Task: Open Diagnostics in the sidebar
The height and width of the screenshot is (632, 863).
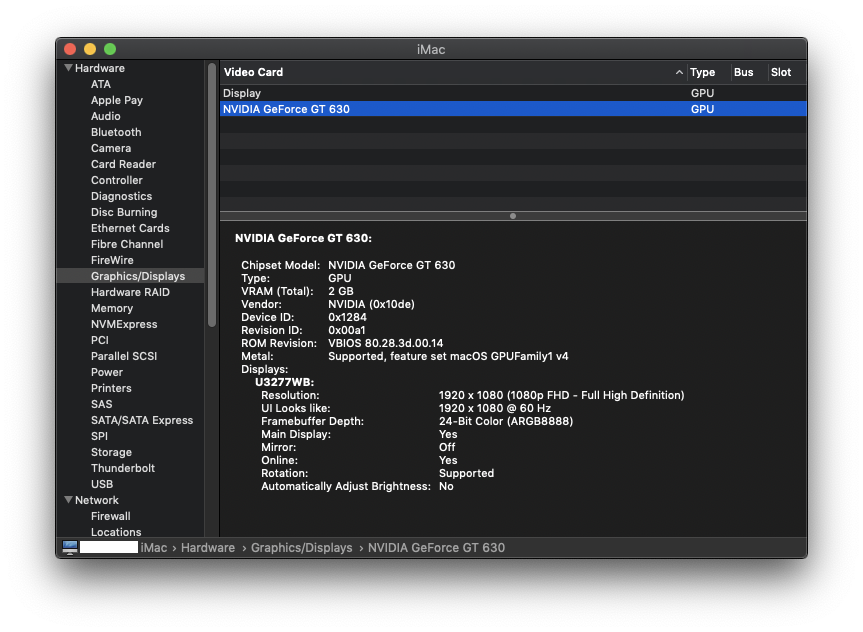Action: click(122, 196)
